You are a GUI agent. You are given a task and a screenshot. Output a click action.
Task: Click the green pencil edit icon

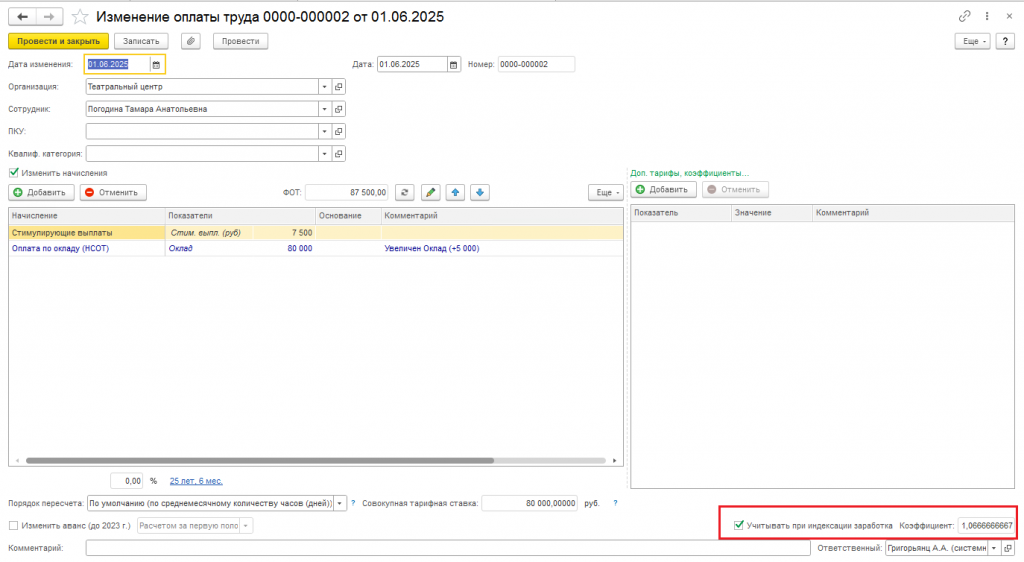coord(430,193)
